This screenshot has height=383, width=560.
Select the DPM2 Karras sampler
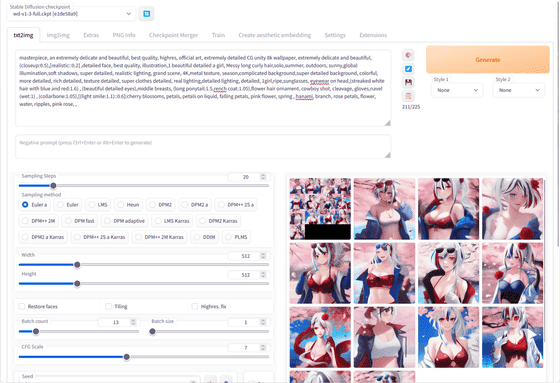[219, 221]
